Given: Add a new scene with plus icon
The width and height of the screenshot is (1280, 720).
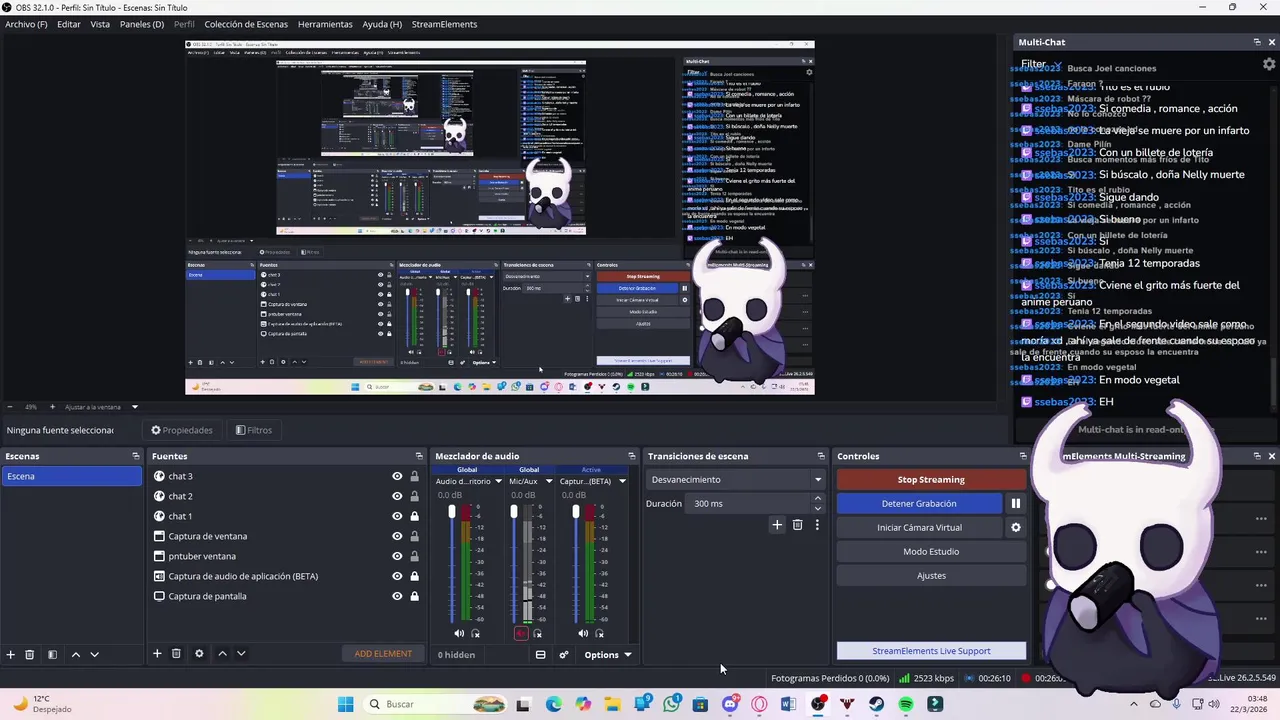Looking at the screenshot, I should [x=11, y=654].
